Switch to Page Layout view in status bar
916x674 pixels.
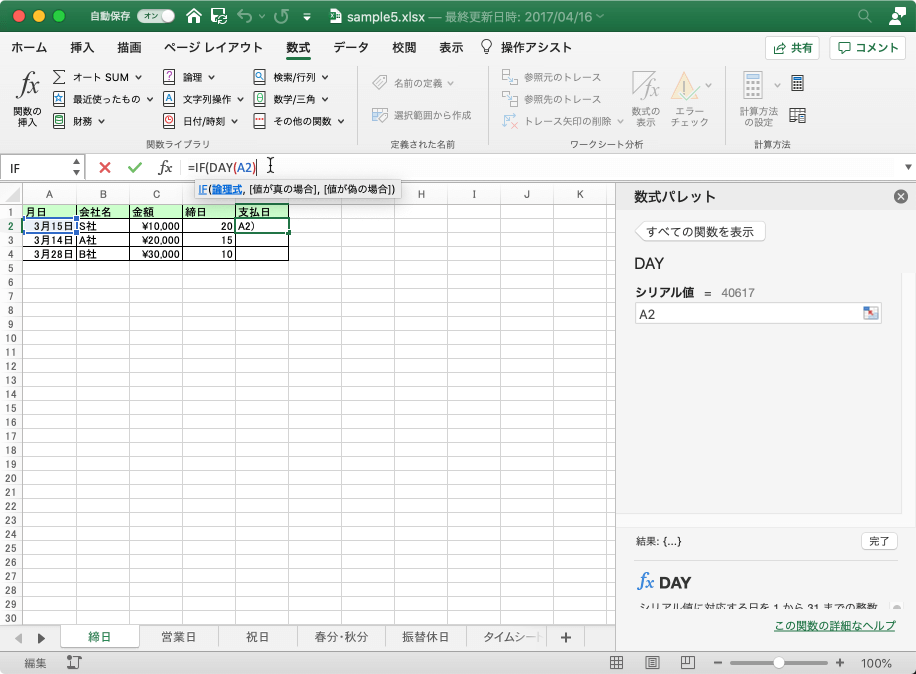point(653,663)
